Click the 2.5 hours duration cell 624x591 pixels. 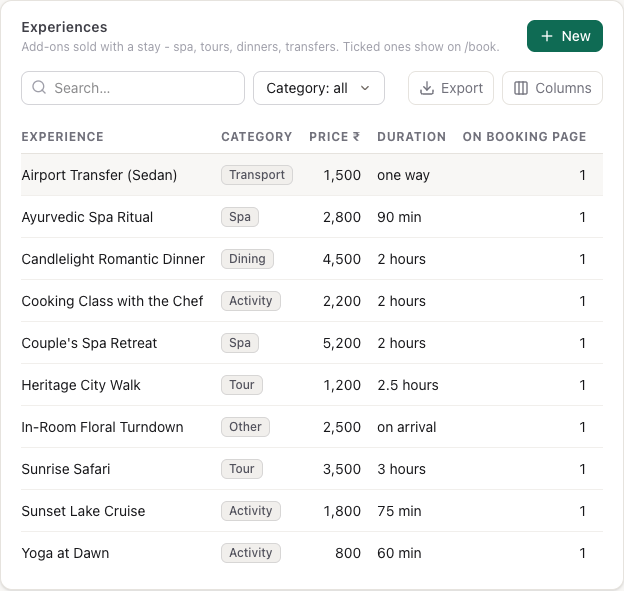pos(408,385)
